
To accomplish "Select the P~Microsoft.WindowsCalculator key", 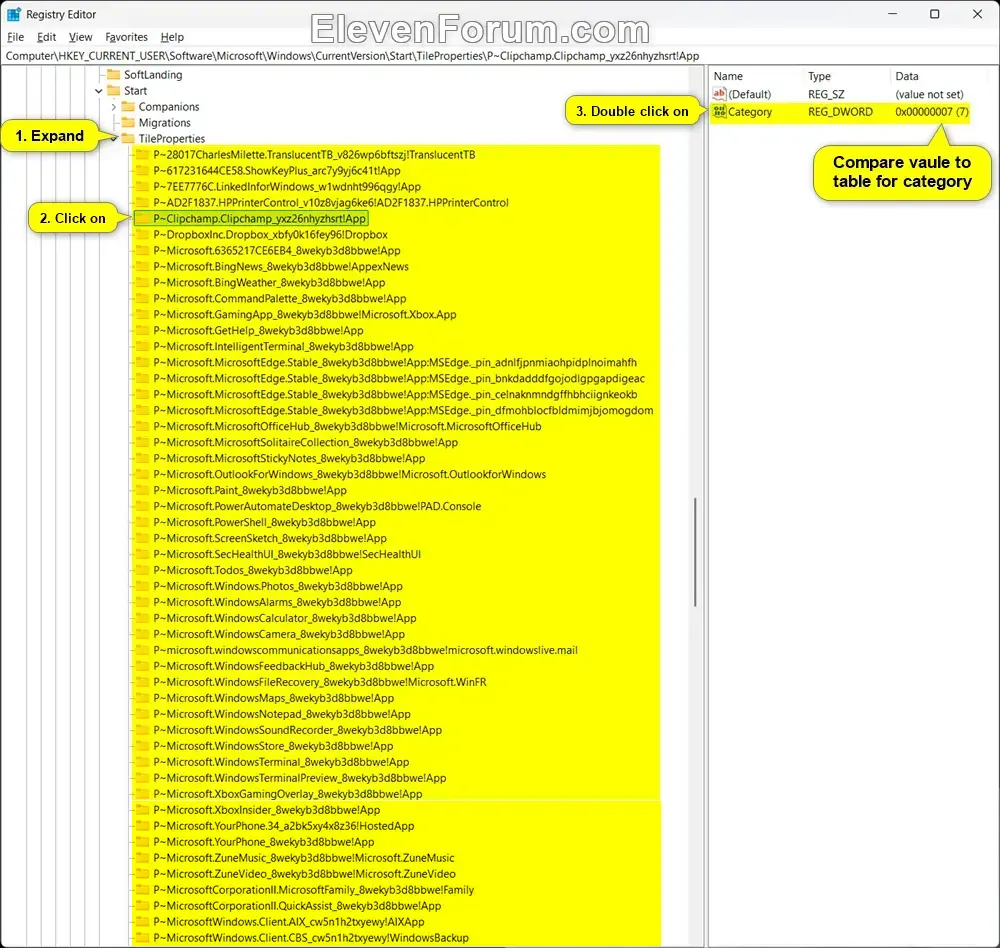I will [284, 618].
